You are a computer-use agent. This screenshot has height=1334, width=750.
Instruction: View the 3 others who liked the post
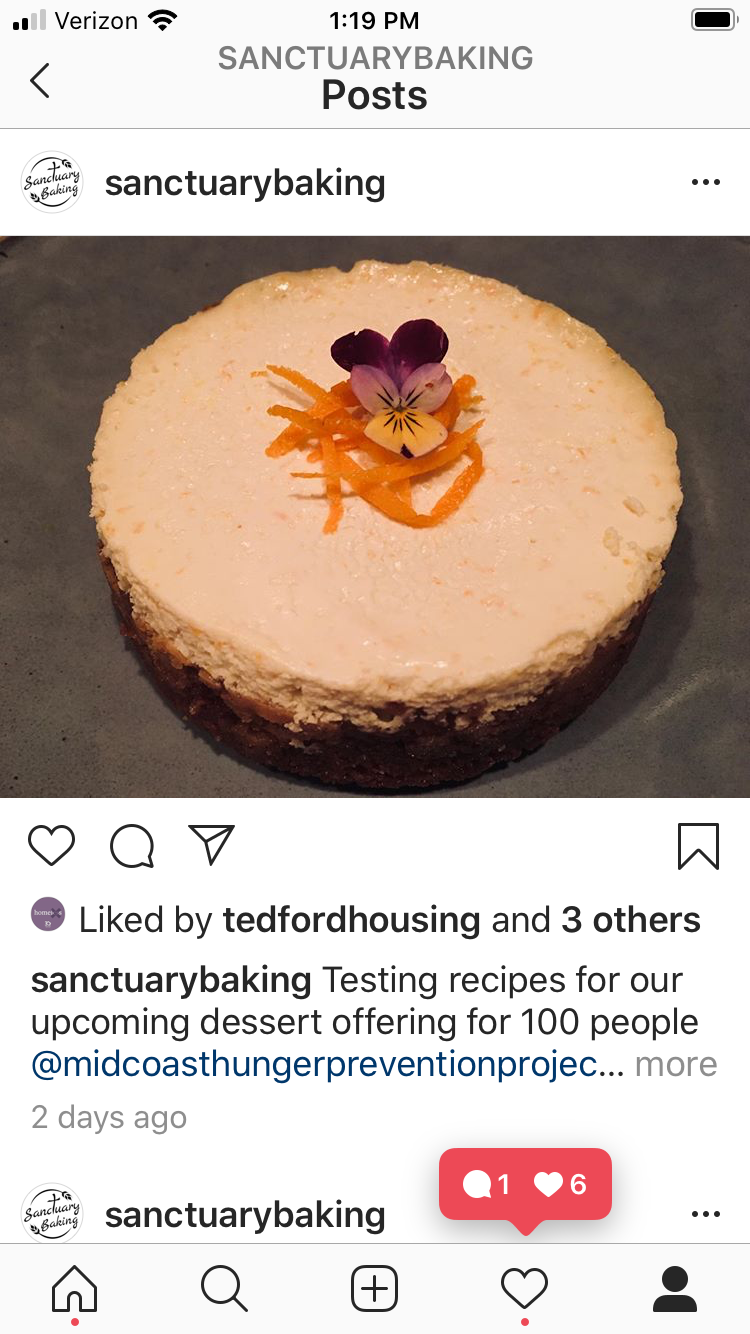[x=631, y=919]
